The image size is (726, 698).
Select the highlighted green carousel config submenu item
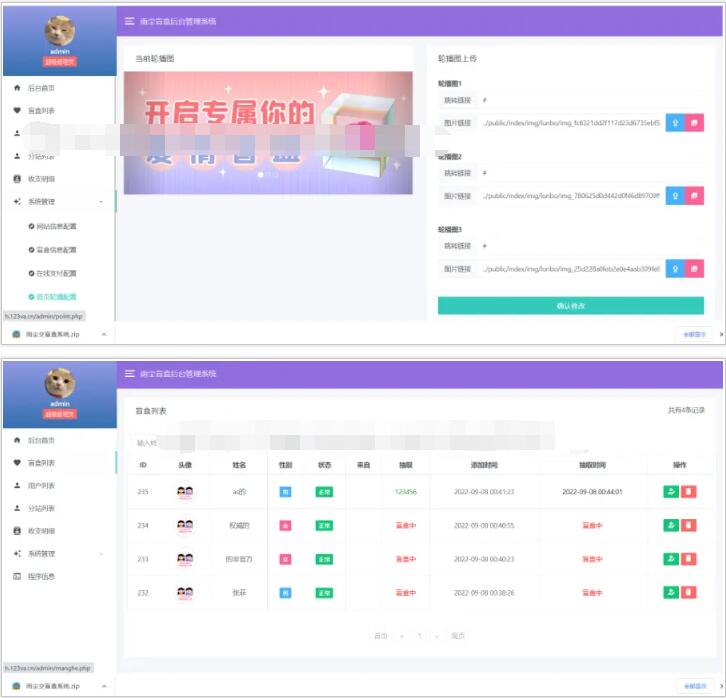coord(56,297)
